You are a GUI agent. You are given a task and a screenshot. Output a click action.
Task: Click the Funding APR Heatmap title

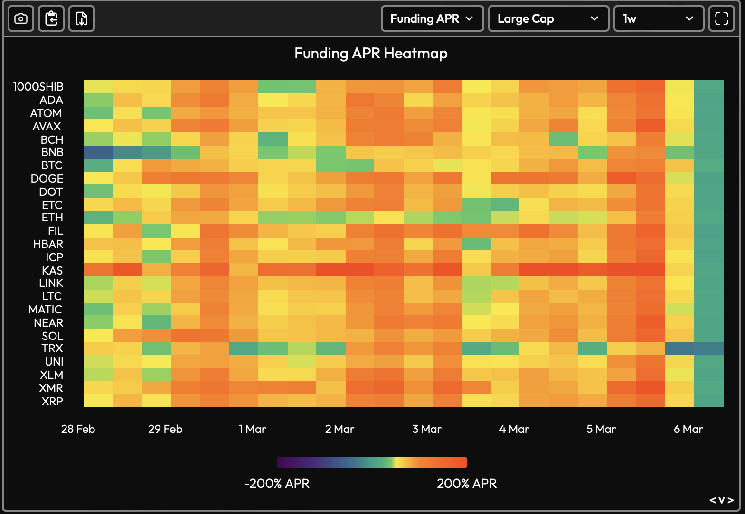[371, 53]
